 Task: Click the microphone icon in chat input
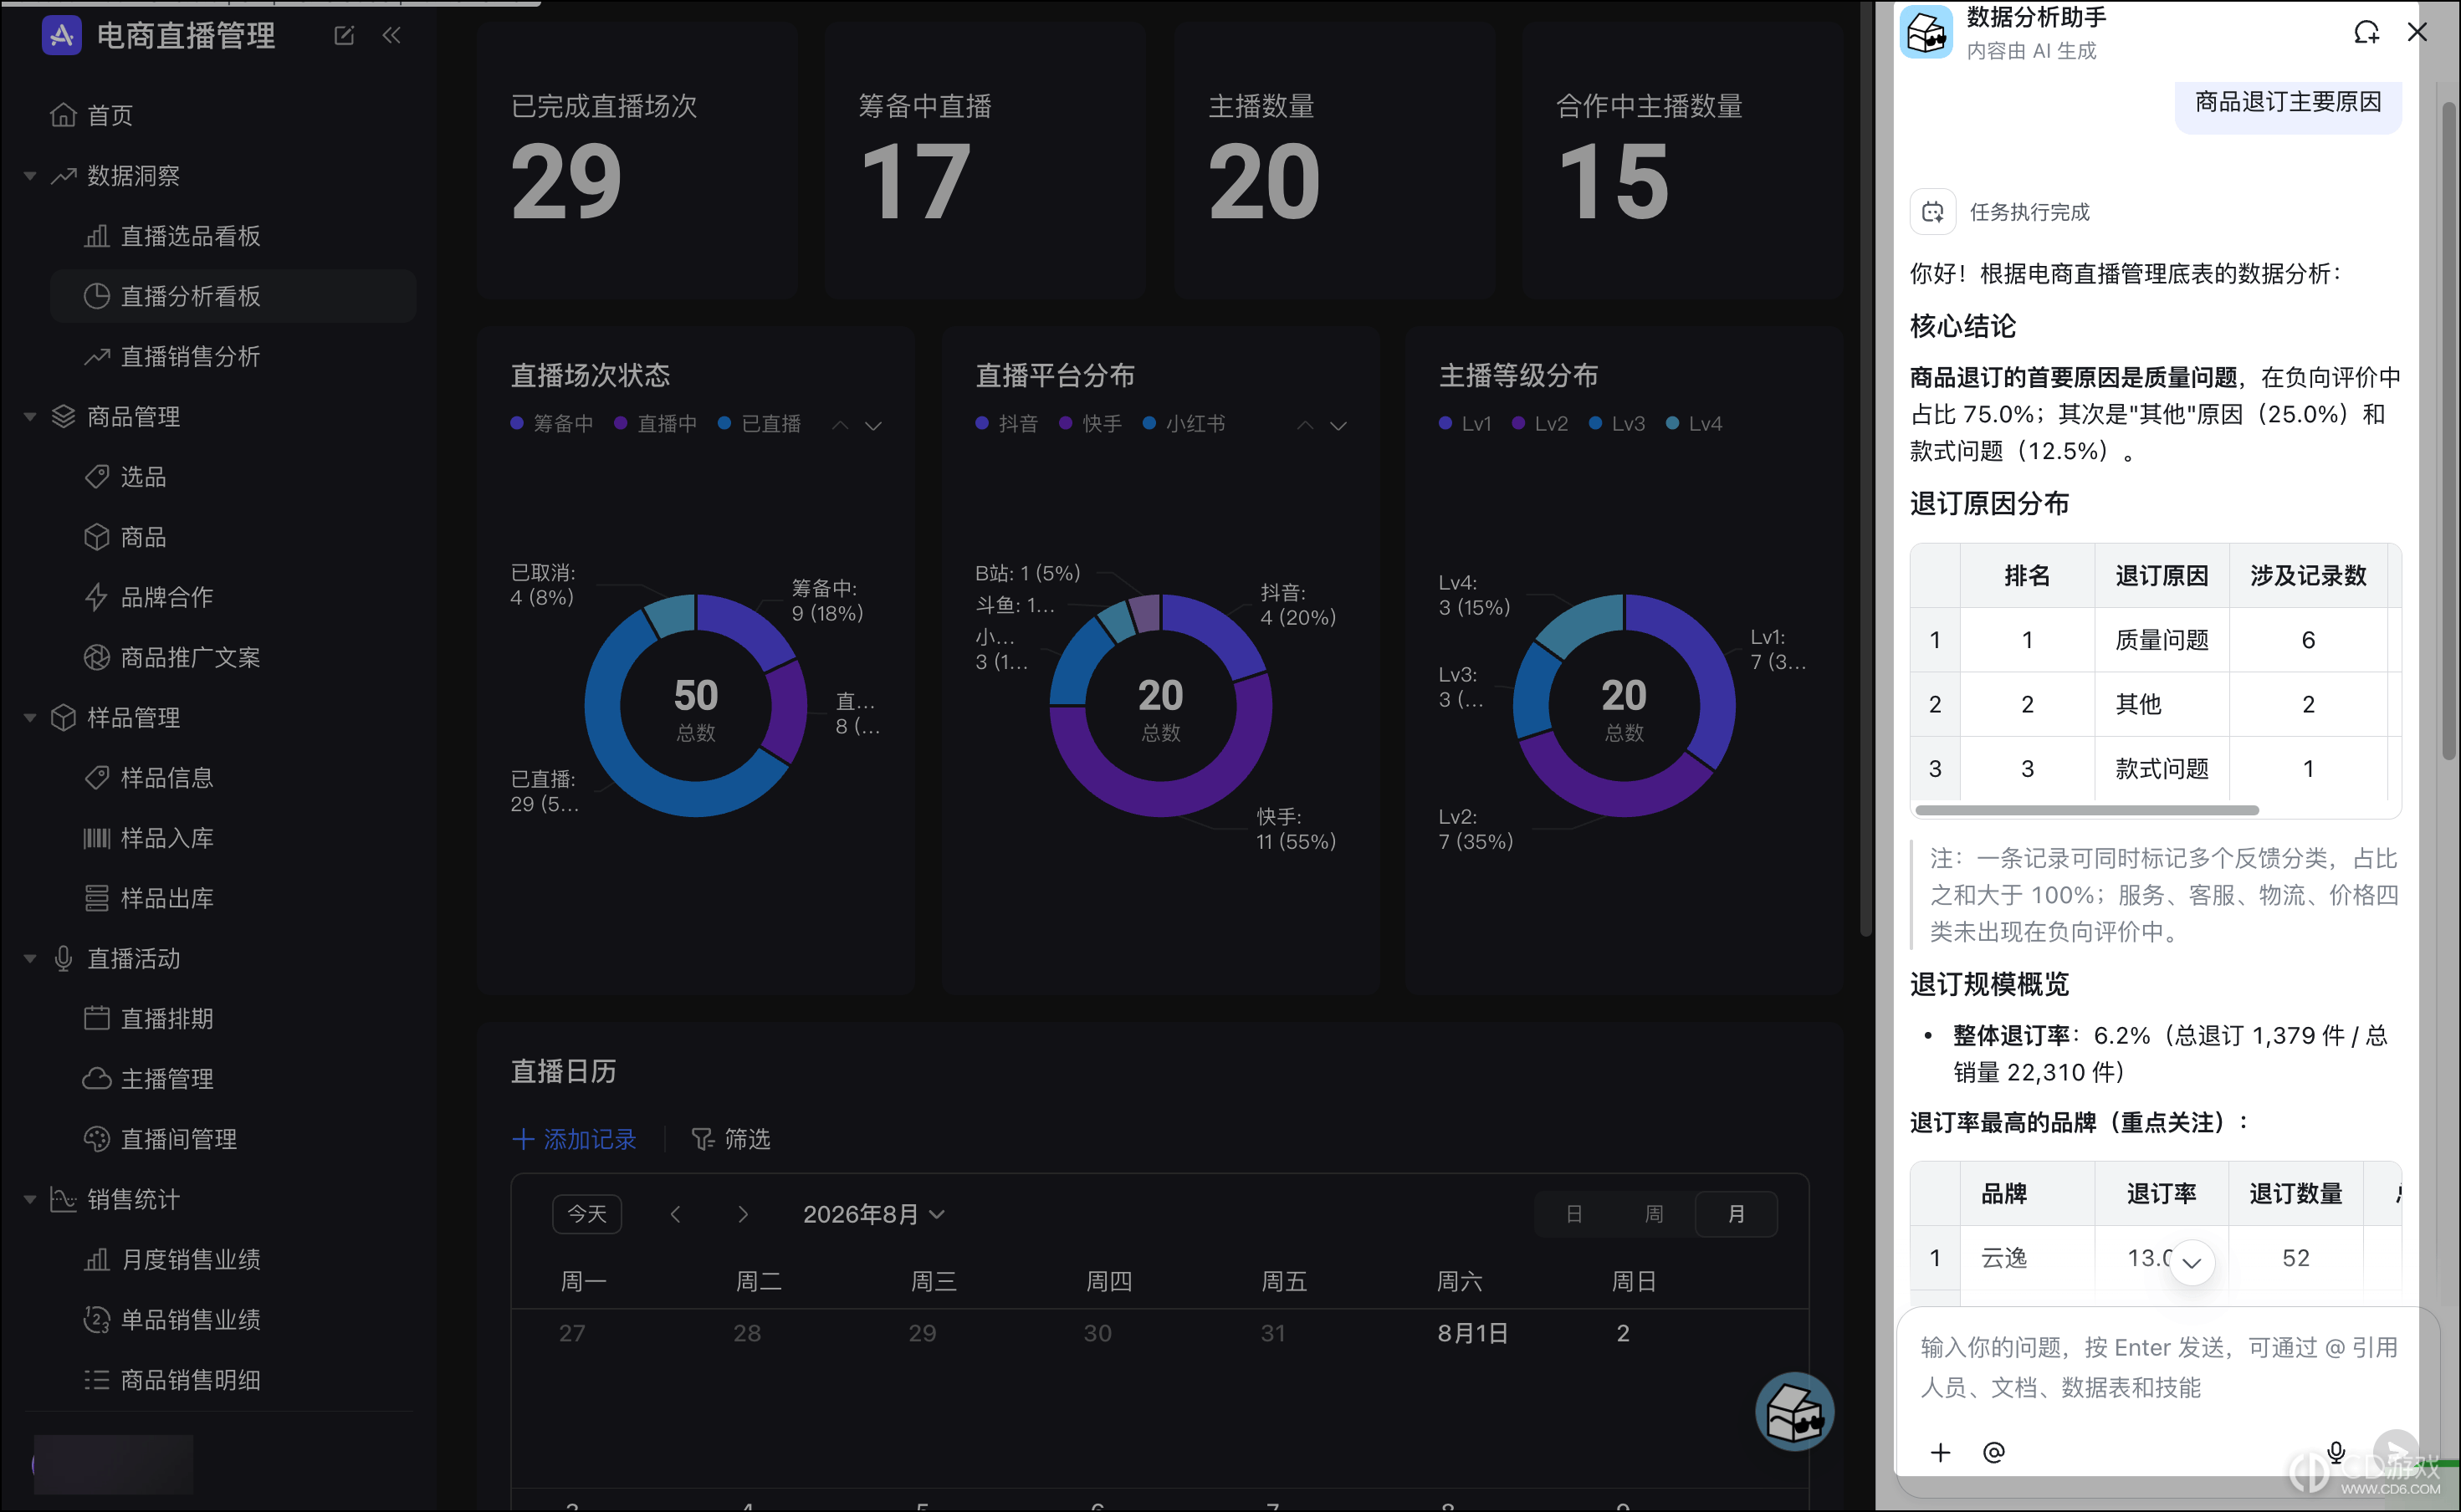point(2336,1452)
